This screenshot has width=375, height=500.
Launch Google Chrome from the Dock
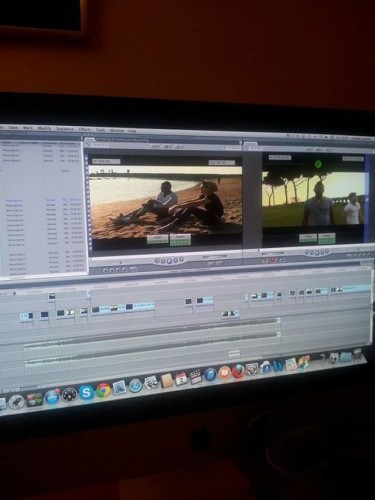point(103,390)
